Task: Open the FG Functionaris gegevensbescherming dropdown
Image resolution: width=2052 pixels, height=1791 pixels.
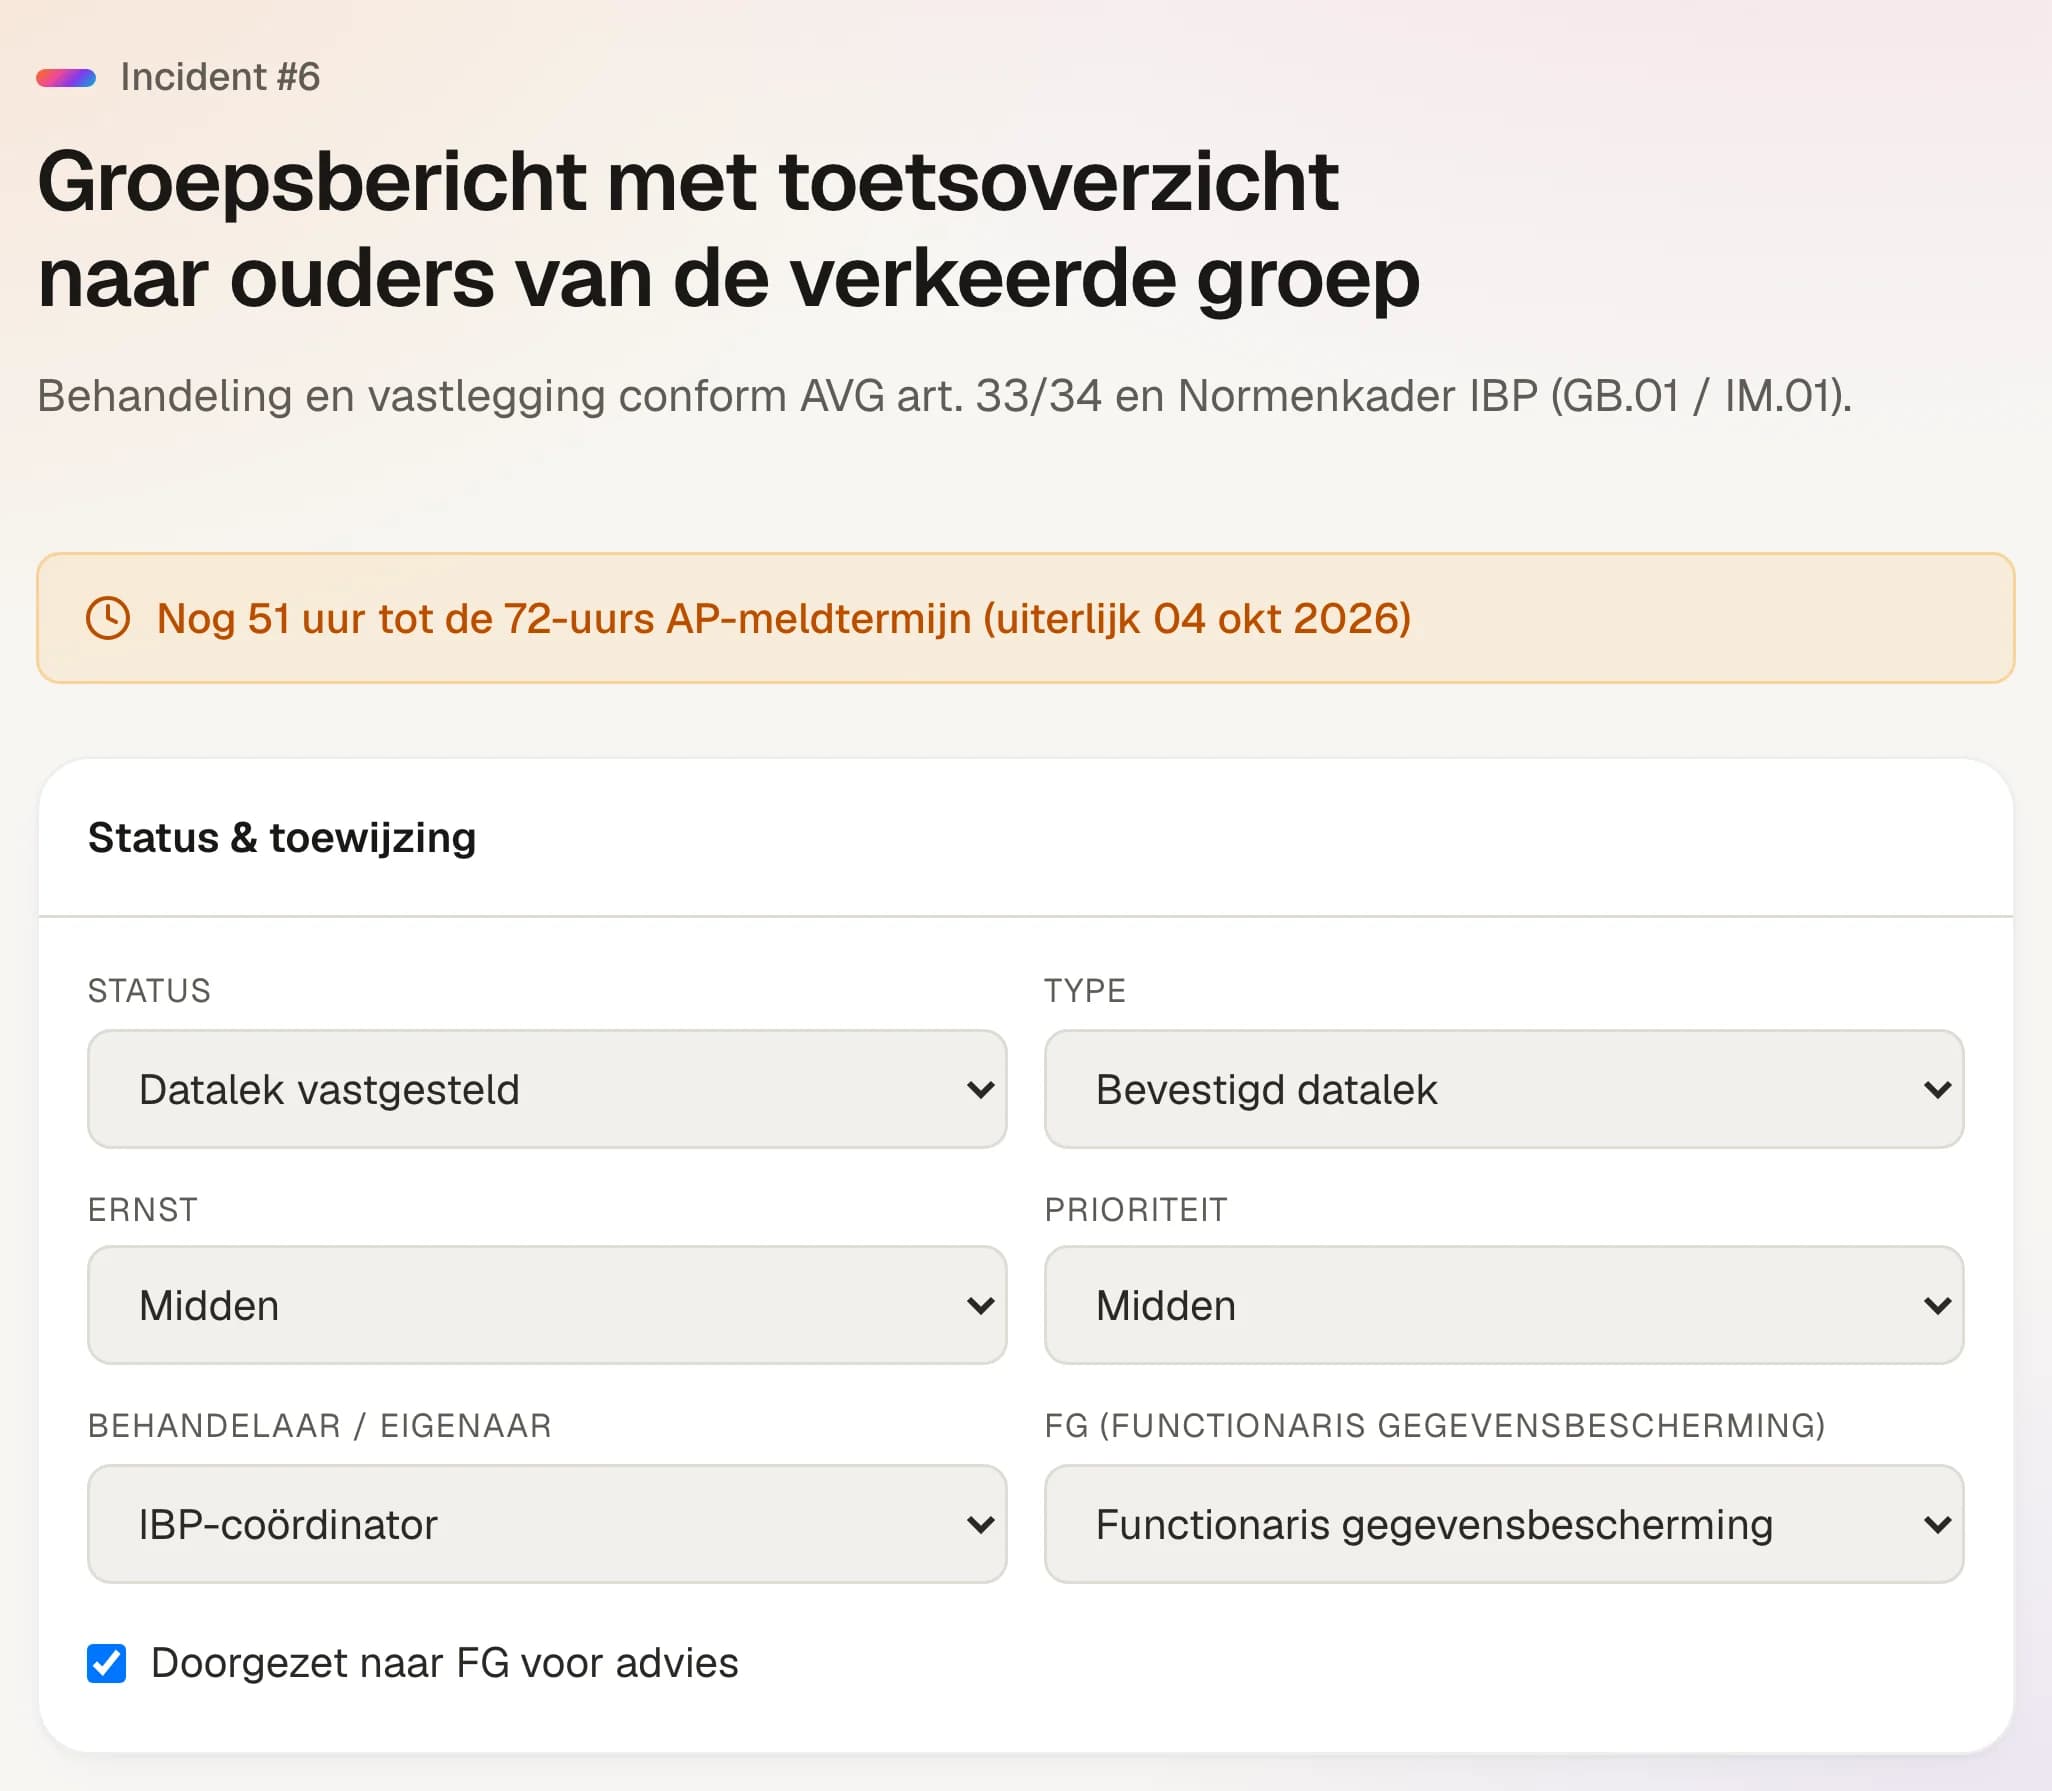Action: 1504,1524
